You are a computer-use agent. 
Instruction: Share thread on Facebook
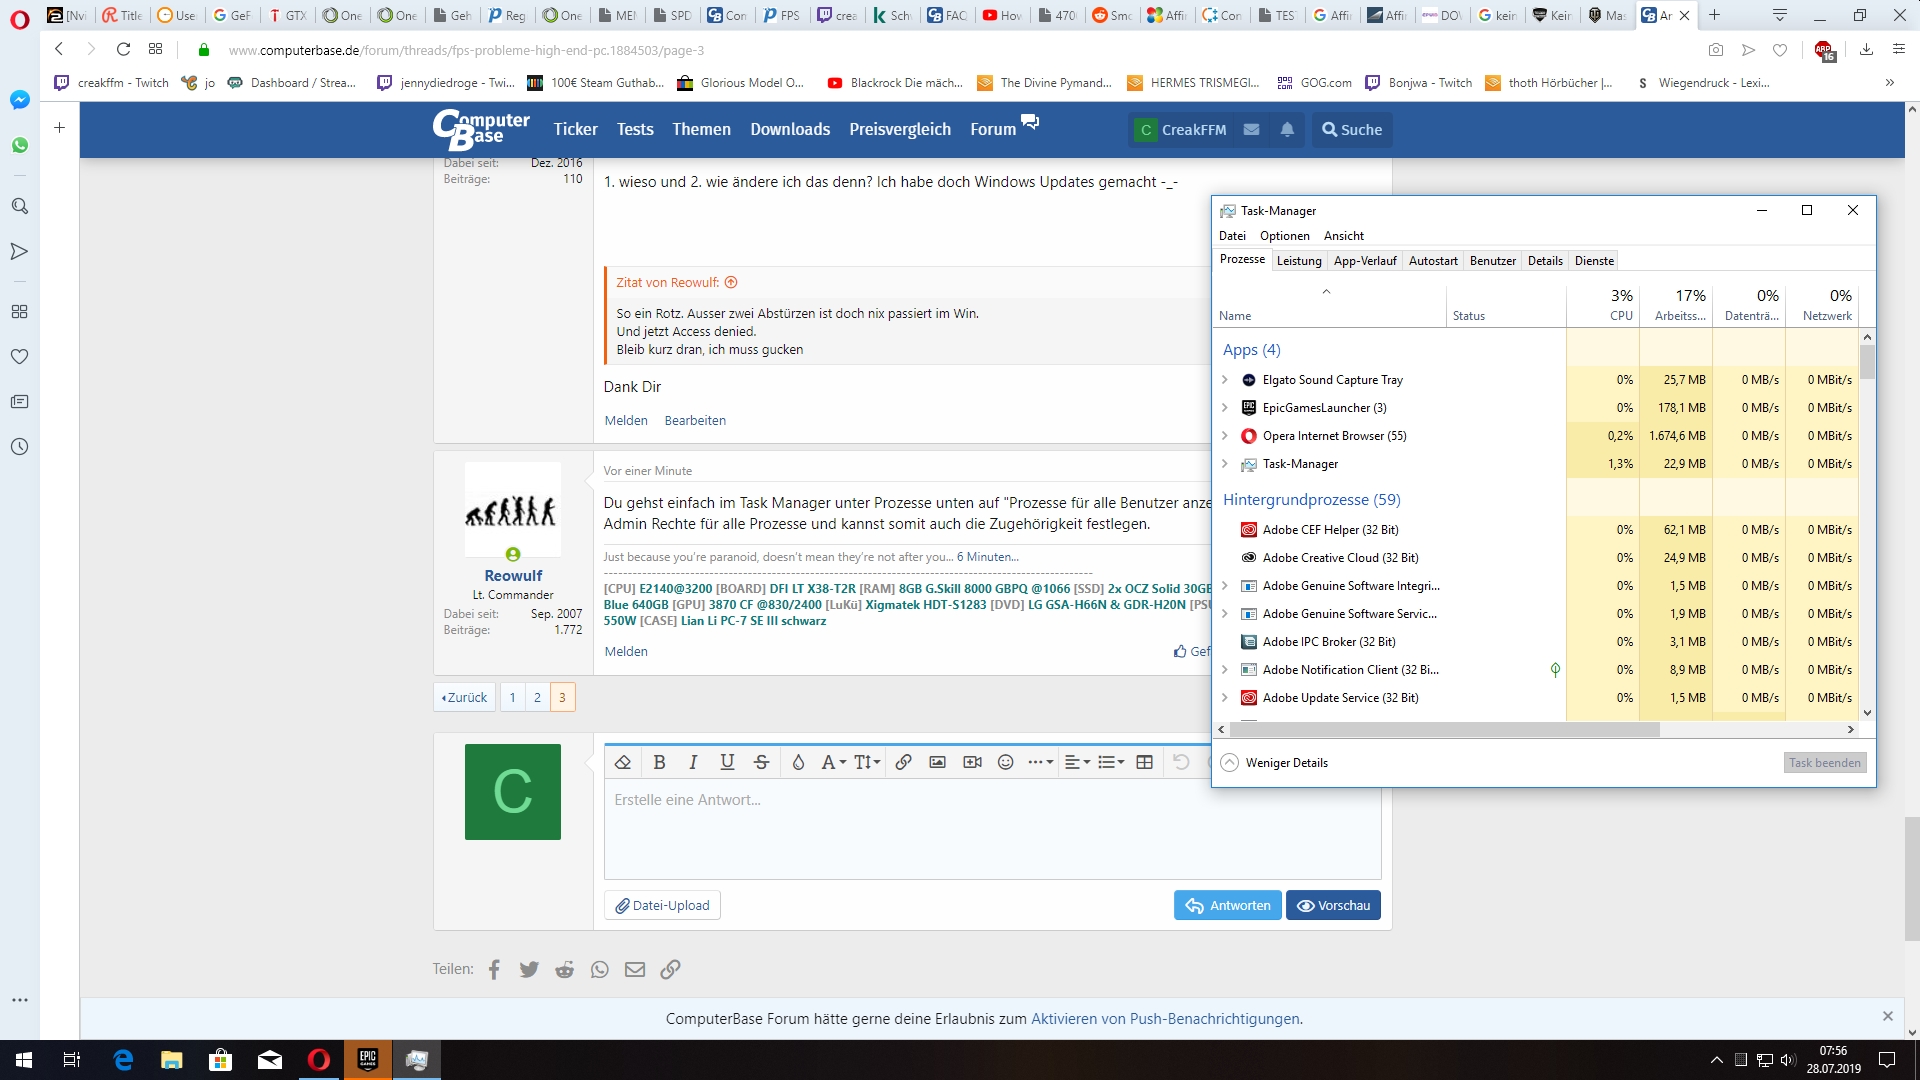point(494,969)
